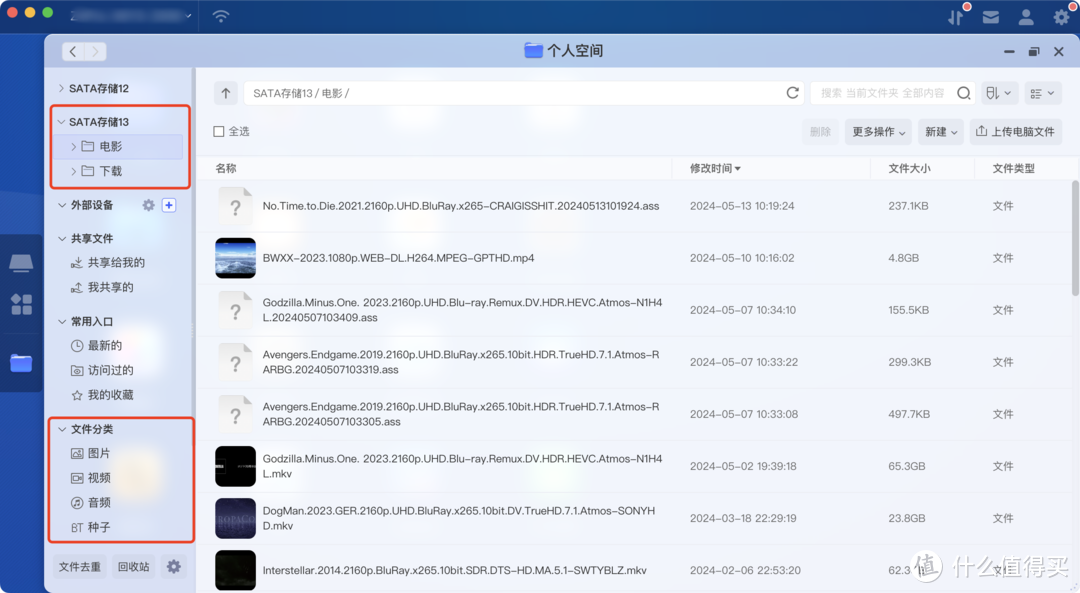Sort by 修改时间 column header
This screenshot has height=593, width=1080.
coord(715,169)
